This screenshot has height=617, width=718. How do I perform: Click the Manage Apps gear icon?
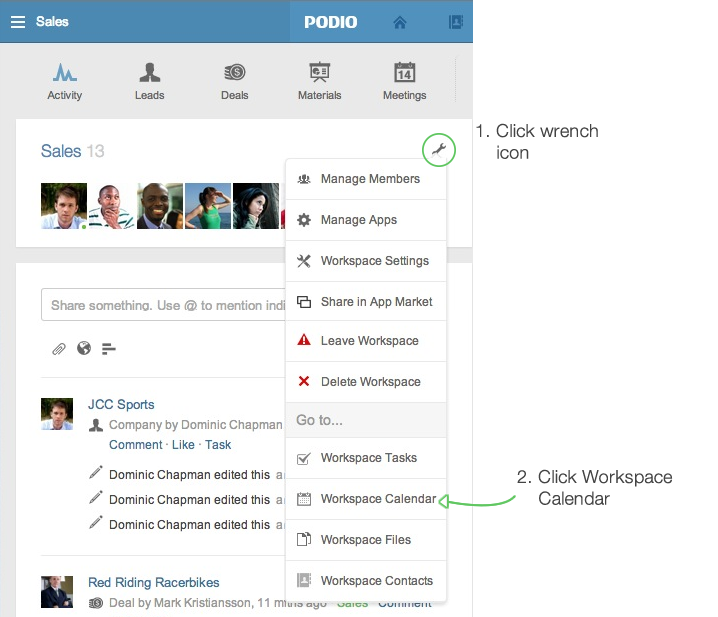point(304,220)
